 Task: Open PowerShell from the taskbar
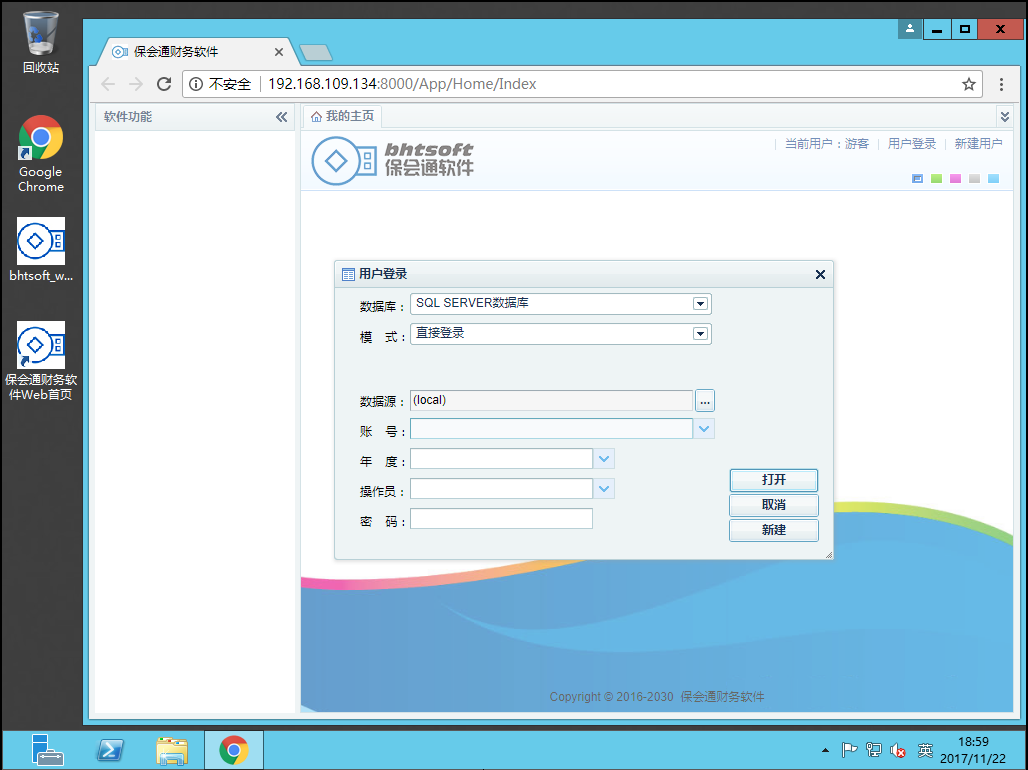[x=110, y=750]
